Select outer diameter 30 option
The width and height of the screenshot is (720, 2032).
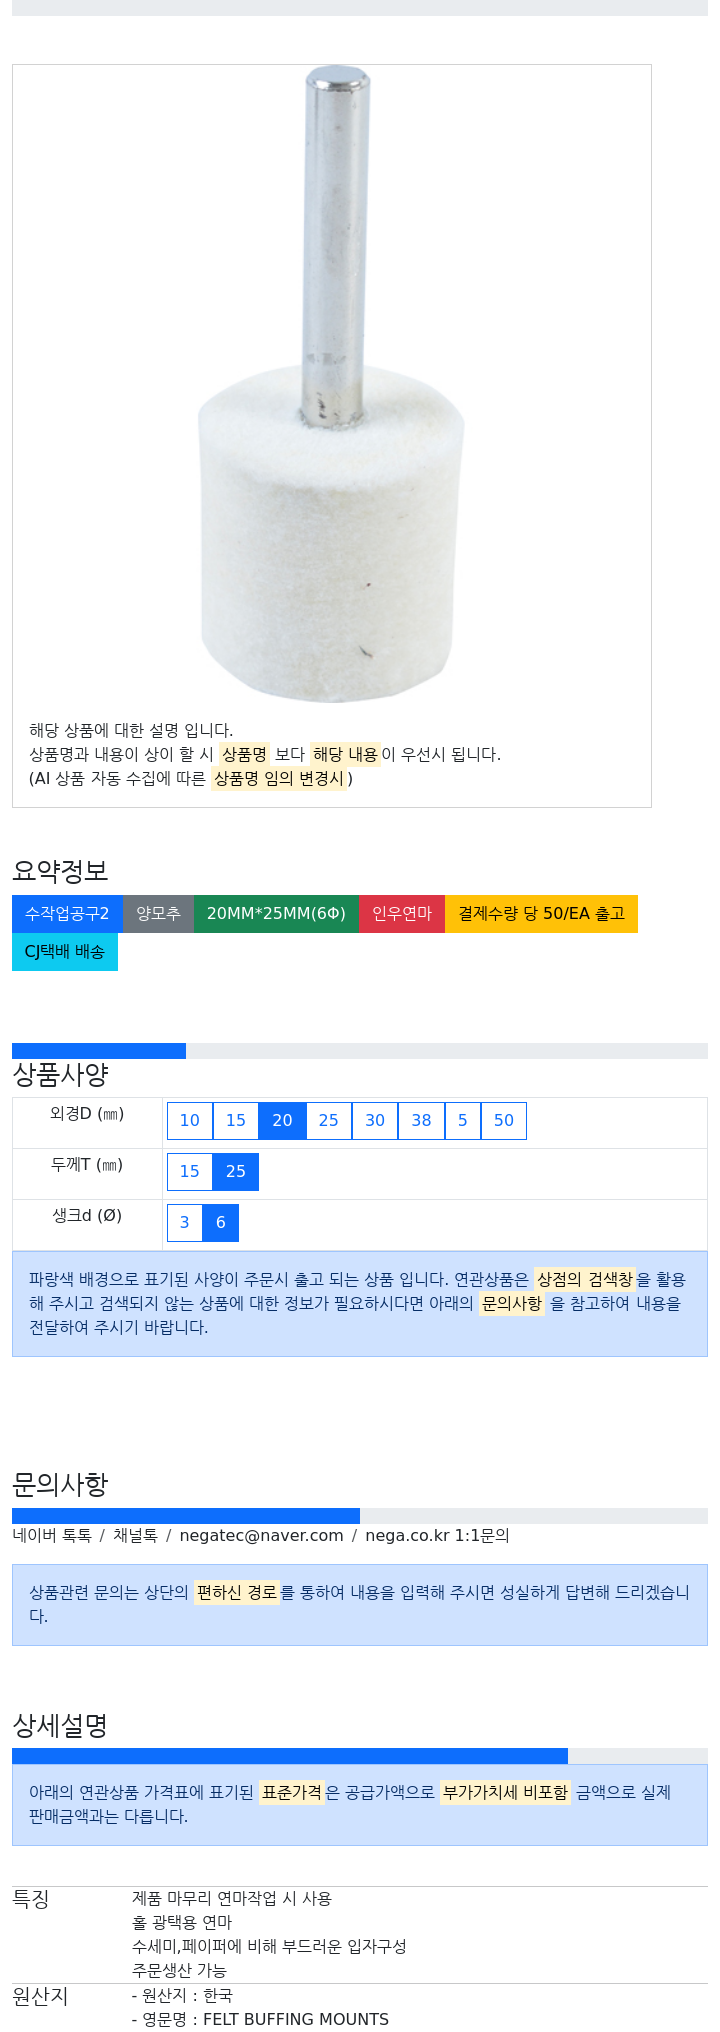click(x=375, y=1121)
